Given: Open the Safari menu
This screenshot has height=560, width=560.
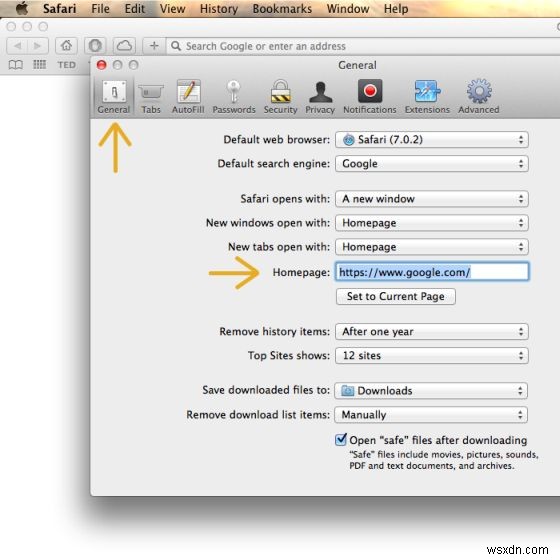Looking at the screenshot, I should point(59,9).
